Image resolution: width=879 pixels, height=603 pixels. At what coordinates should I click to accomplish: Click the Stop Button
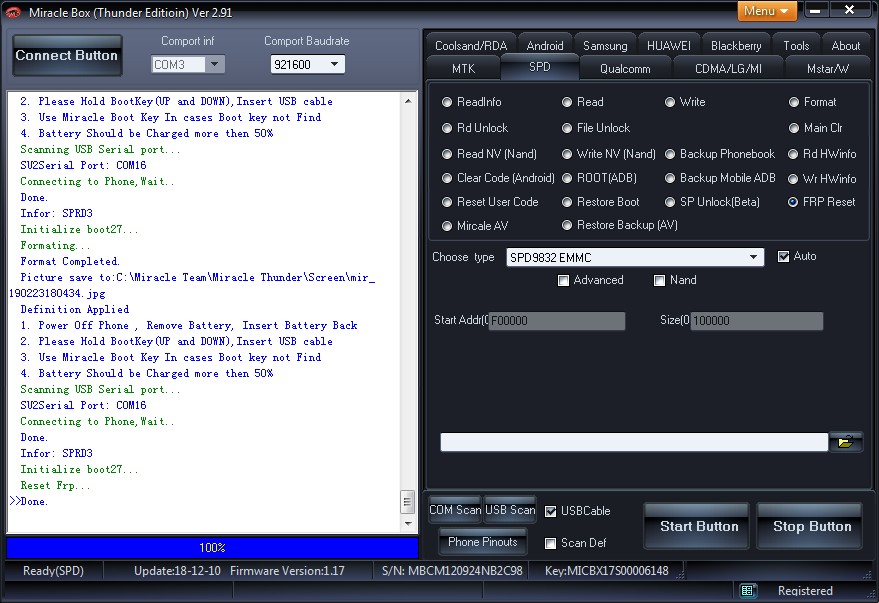(811, 526)
